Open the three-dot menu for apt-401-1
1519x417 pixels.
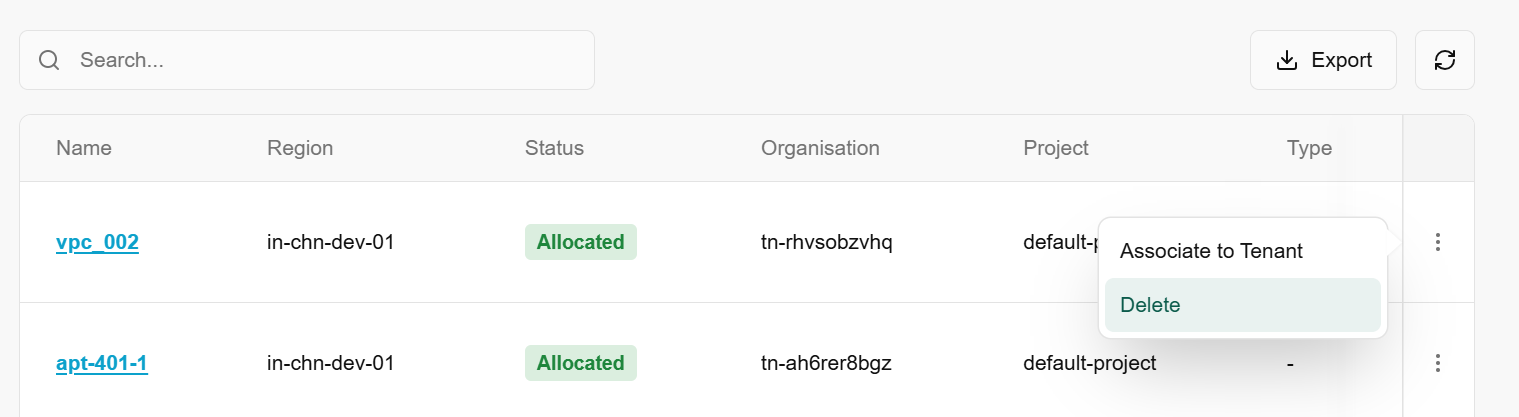(x=1437, y=363)
